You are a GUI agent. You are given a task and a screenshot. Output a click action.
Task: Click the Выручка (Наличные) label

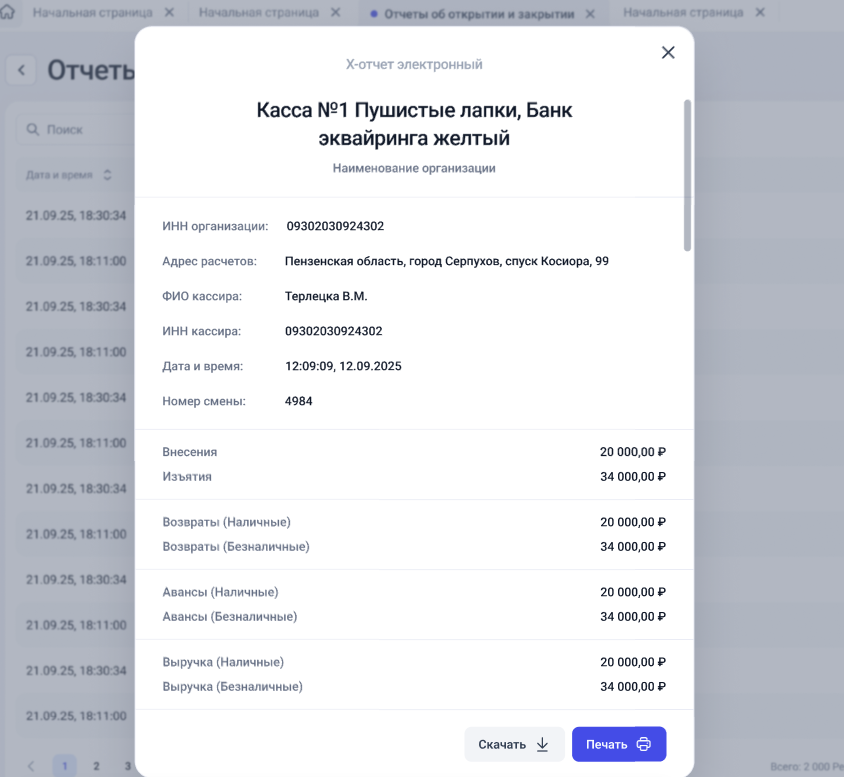(223, 662)
